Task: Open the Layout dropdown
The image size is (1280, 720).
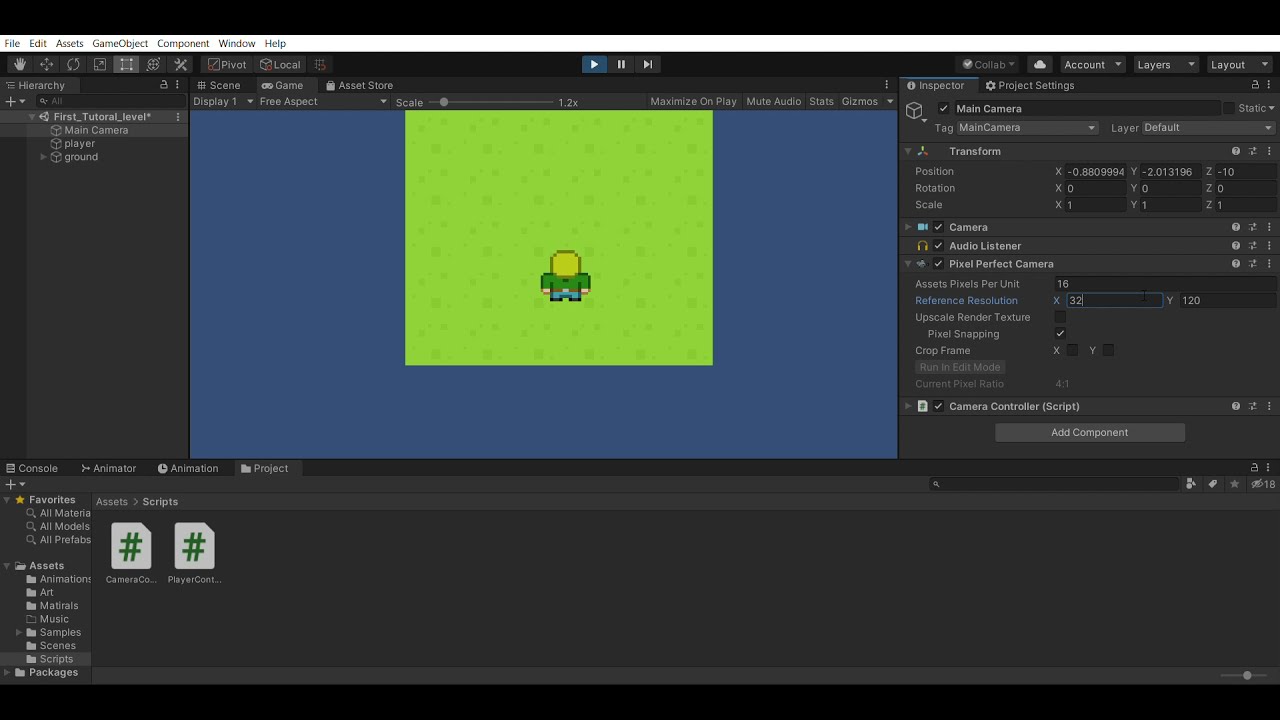Action: pos(1238,64)
